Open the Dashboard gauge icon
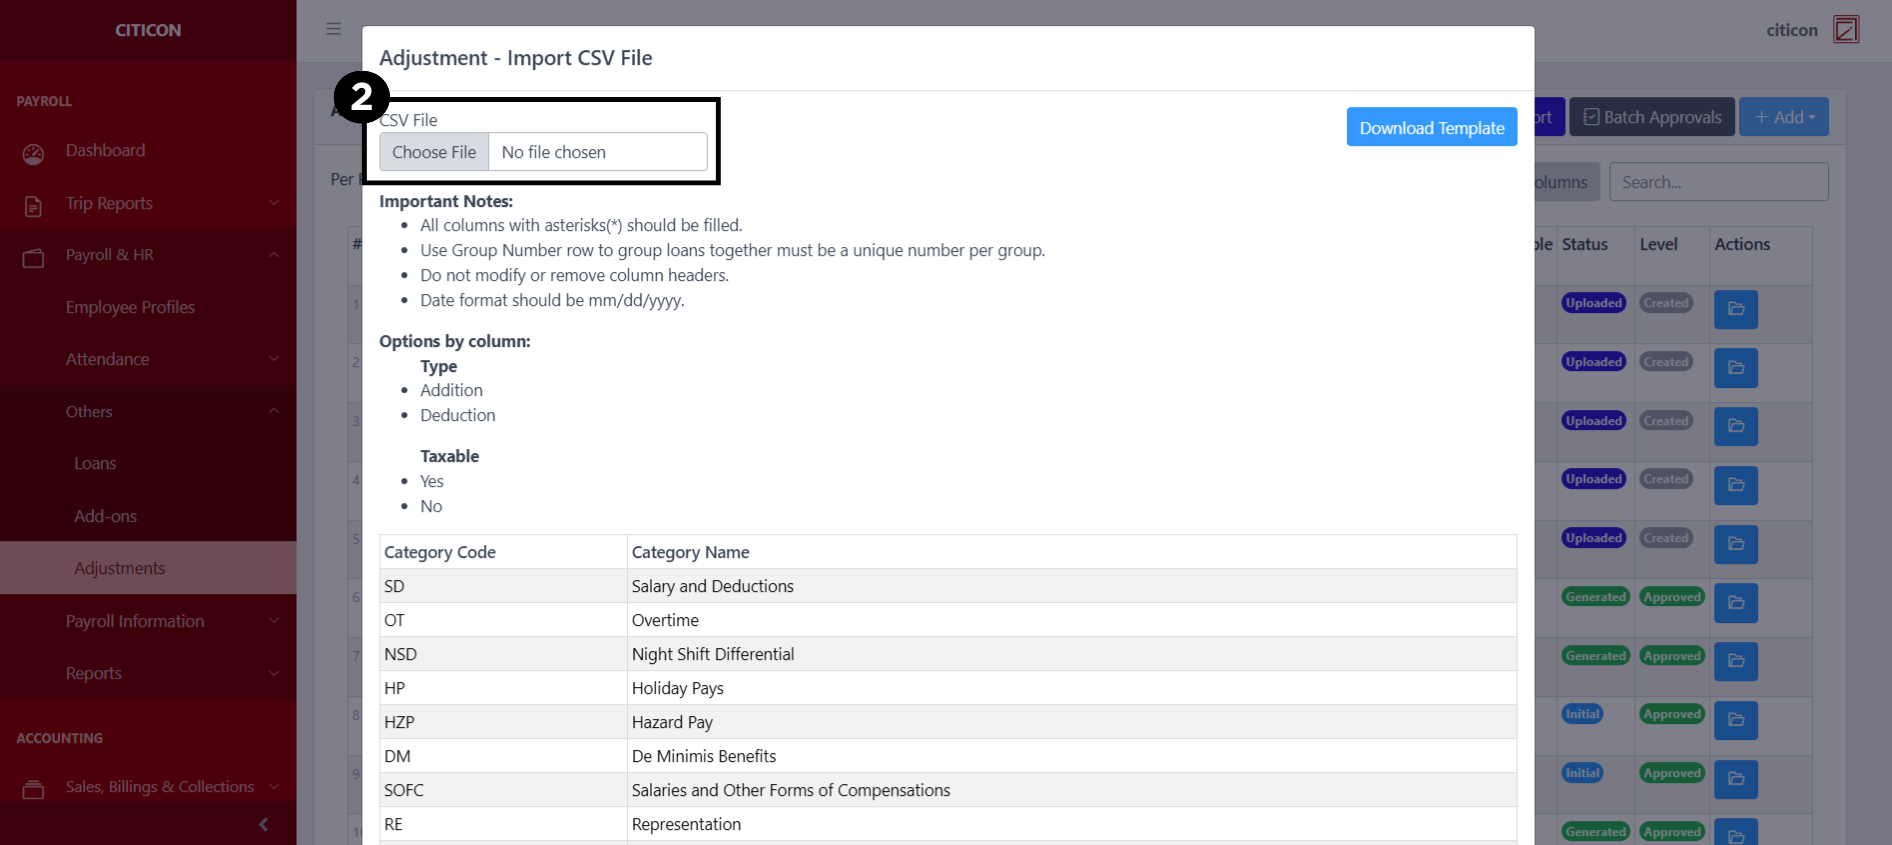The image size is (1892, 845). [x=33, y=153]
